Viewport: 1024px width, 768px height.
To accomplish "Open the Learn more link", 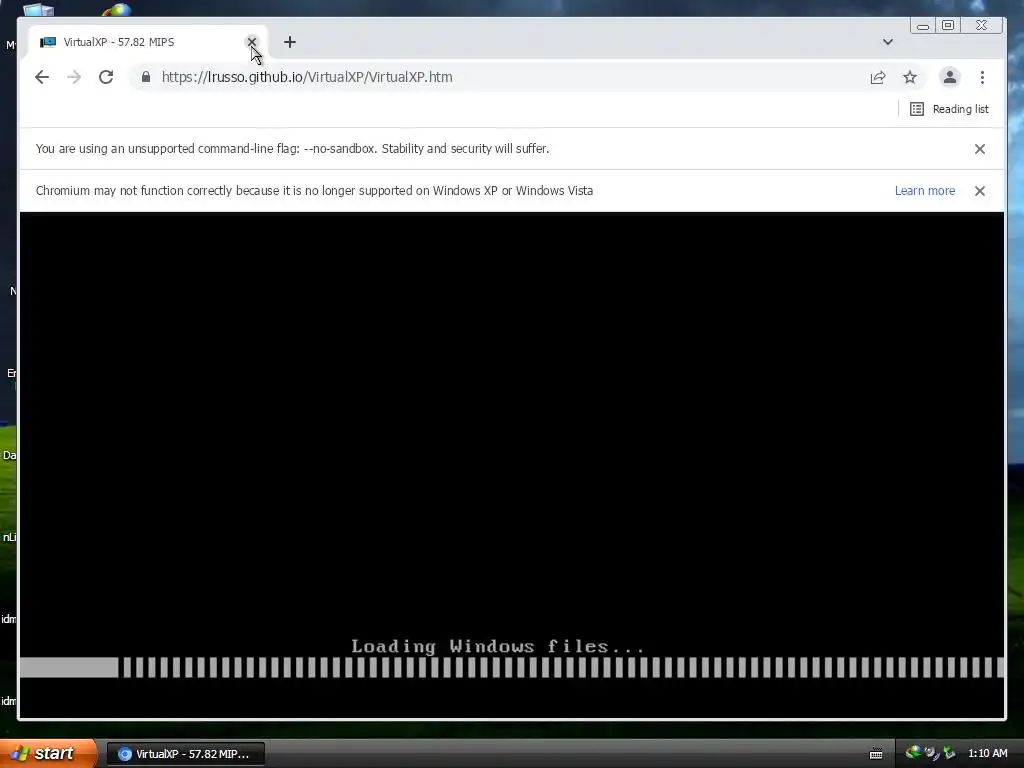I will pyautogui.click(x=925, y=191).
